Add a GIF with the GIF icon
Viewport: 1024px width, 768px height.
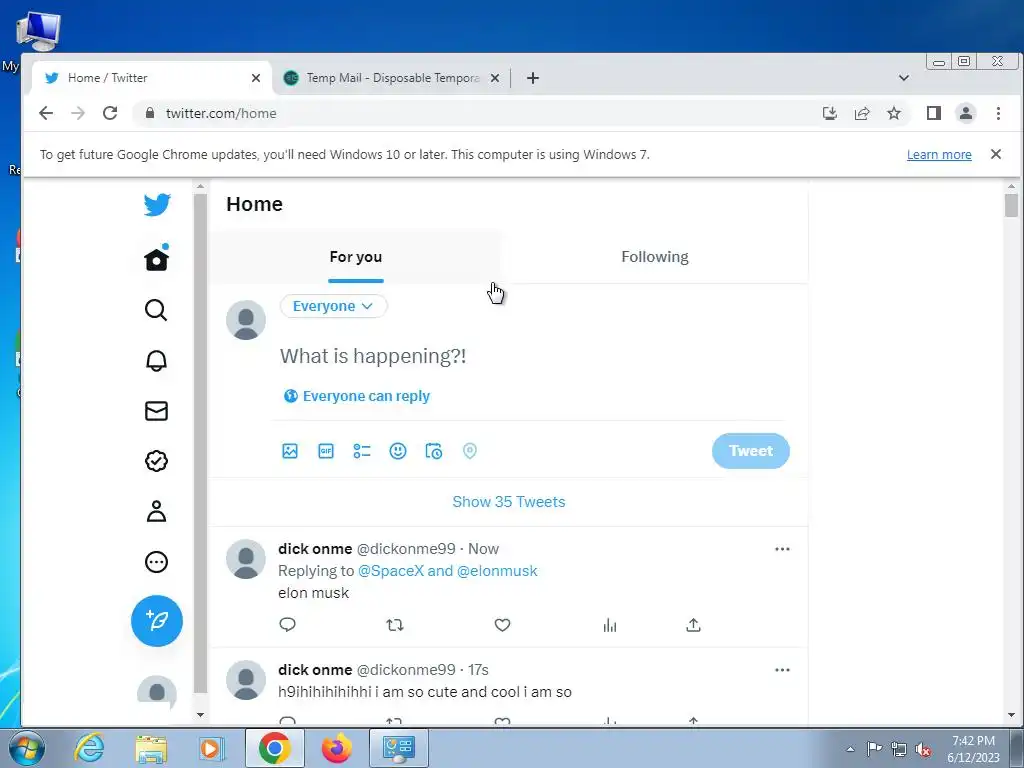click(x=326, y=451)
